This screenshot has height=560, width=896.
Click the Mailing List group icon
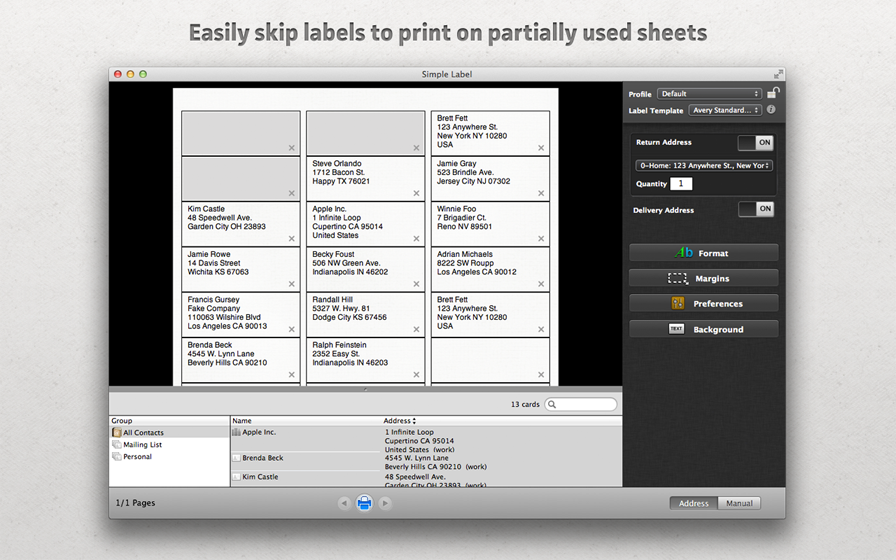[117, 445]
